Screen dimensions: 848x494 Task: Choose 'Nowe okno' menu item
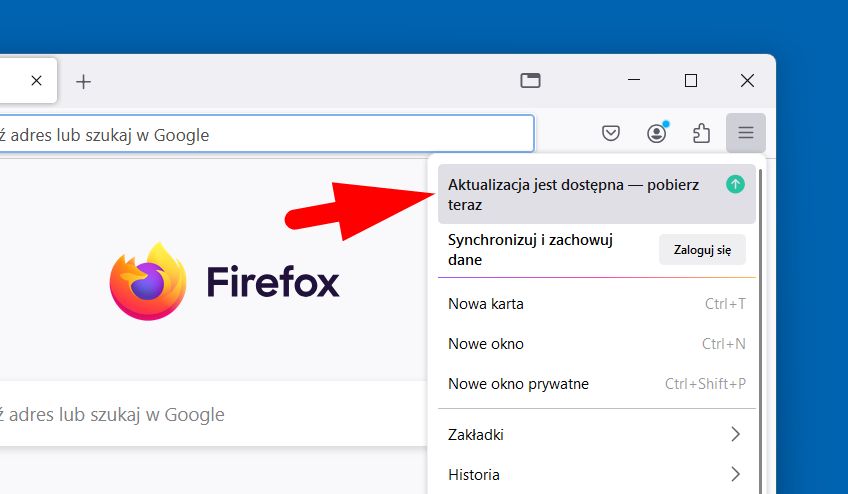pyautogui.click(x=597, y=344)
